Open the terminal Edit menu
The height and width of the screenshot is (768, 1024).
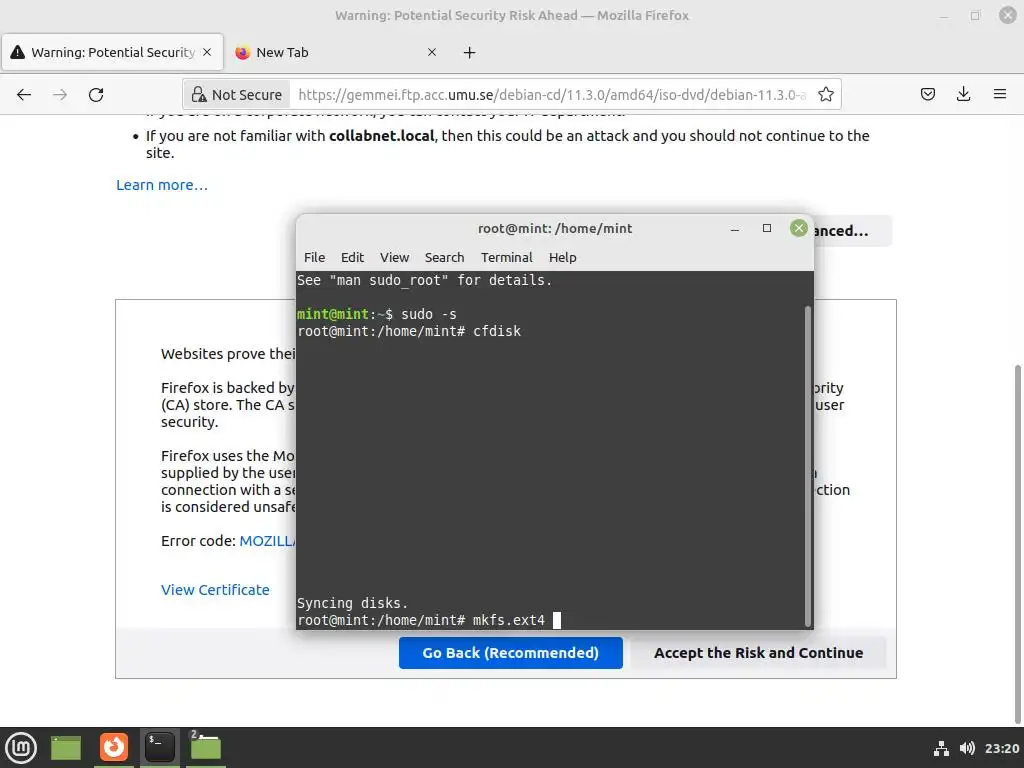[x=352, y=257]
